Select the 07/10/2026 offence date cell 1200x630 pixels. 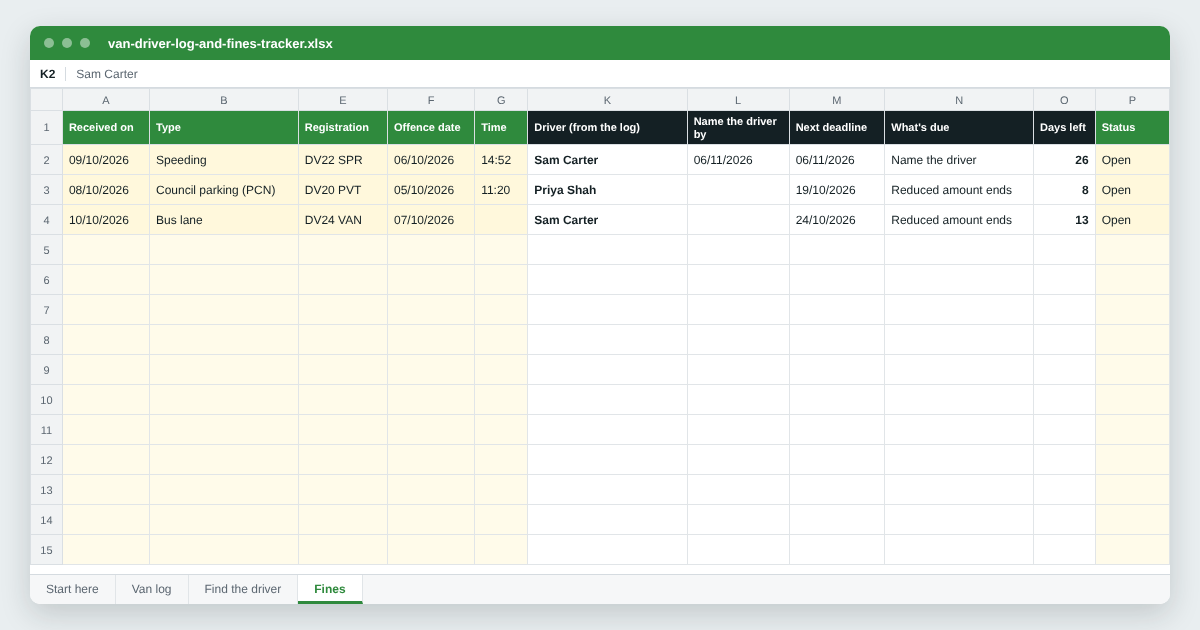[431, 220]
